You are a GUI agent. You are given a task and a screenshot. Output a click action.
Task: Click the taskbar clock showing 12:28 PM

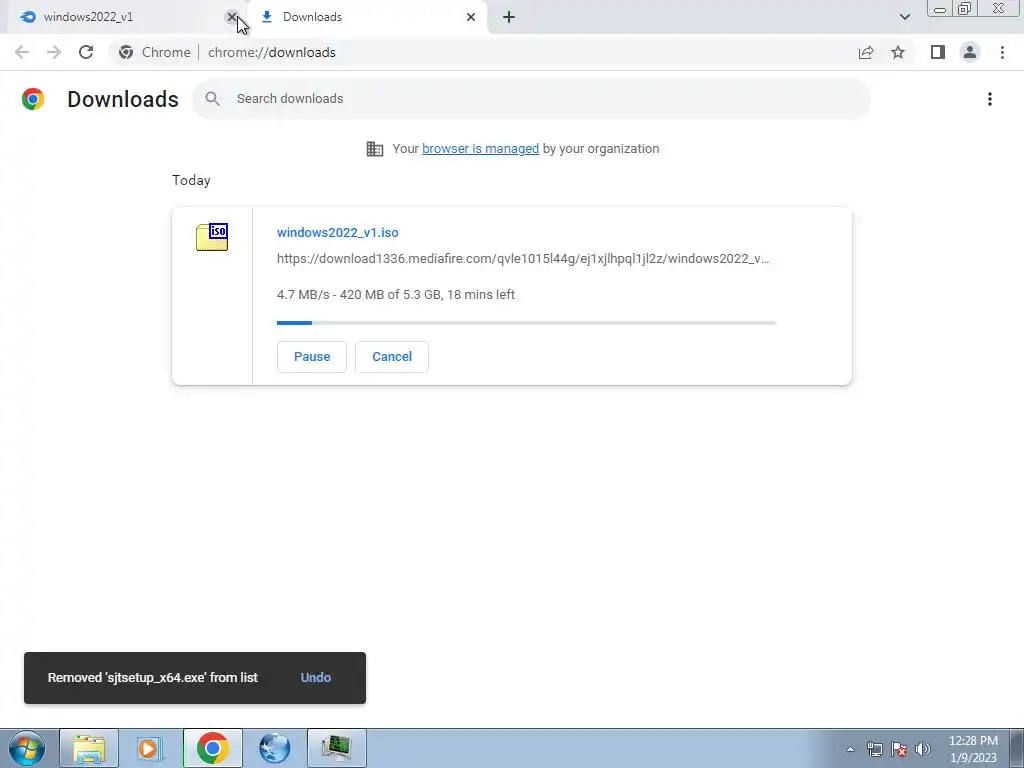[x=973, y=749]
